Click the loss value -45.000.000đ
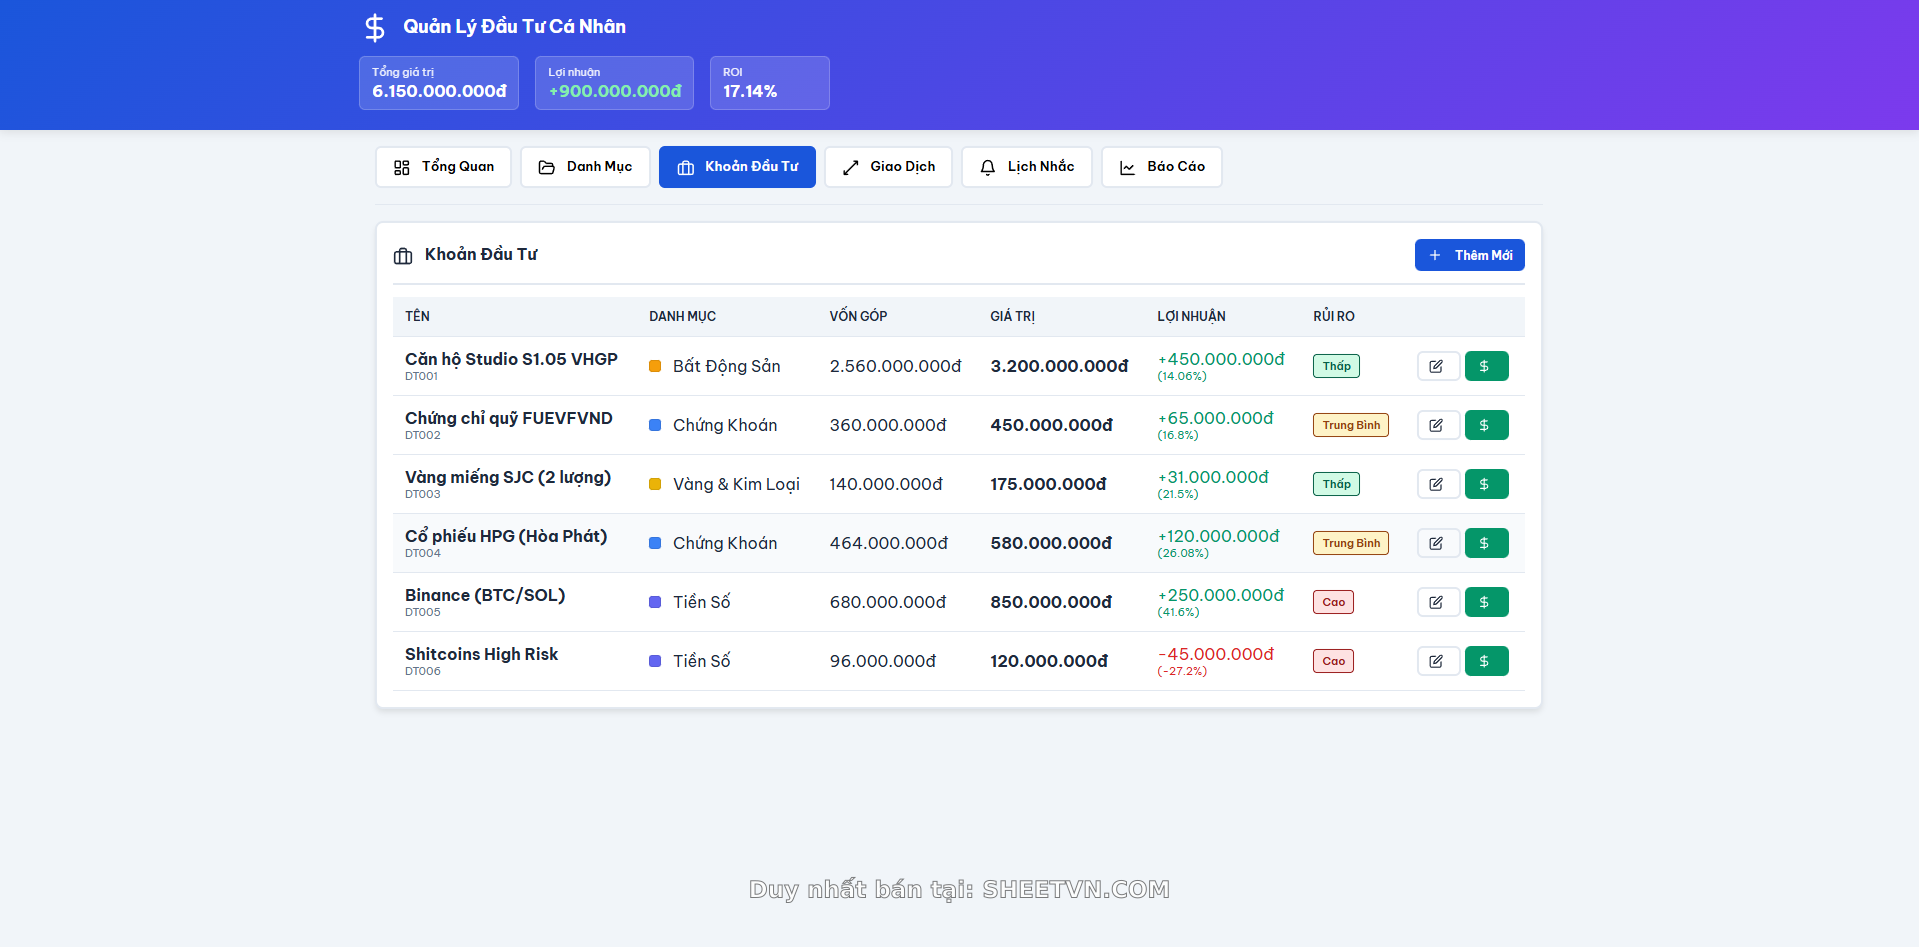The width and height of the screenshot is (1919, 947). coord(1215,654)
